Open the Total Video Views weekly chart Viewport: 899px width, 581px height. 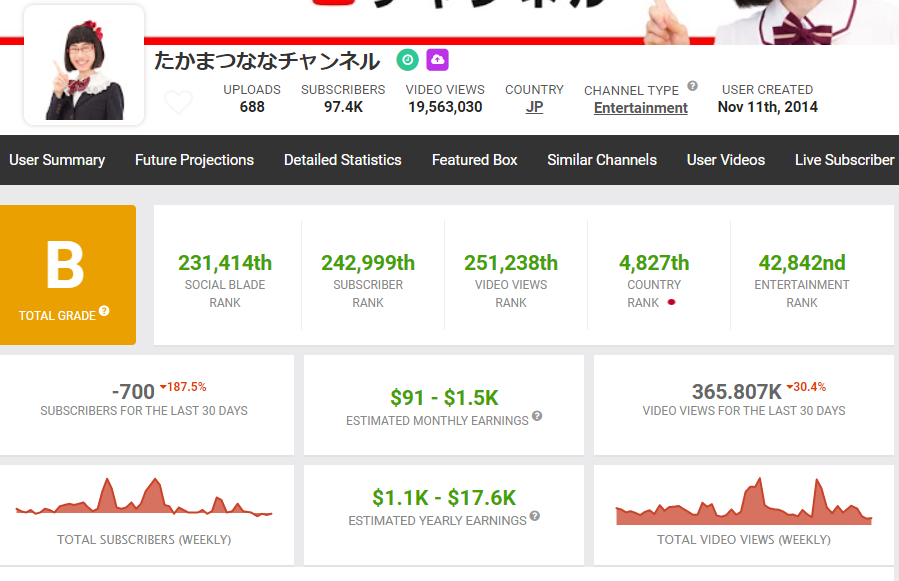[744, 501]
